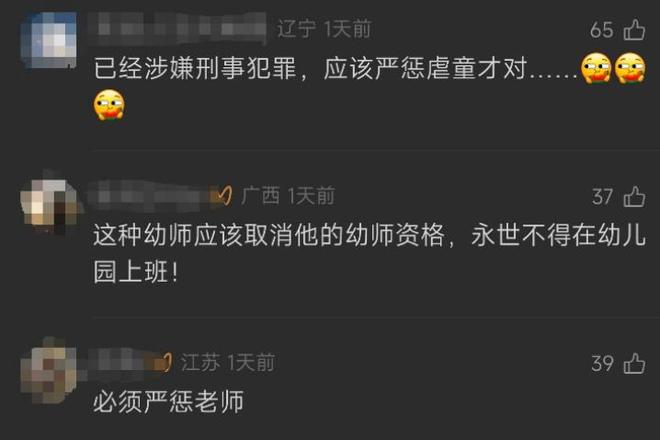Click the blurred username of Jiangsu commenter

click(123, 362)
